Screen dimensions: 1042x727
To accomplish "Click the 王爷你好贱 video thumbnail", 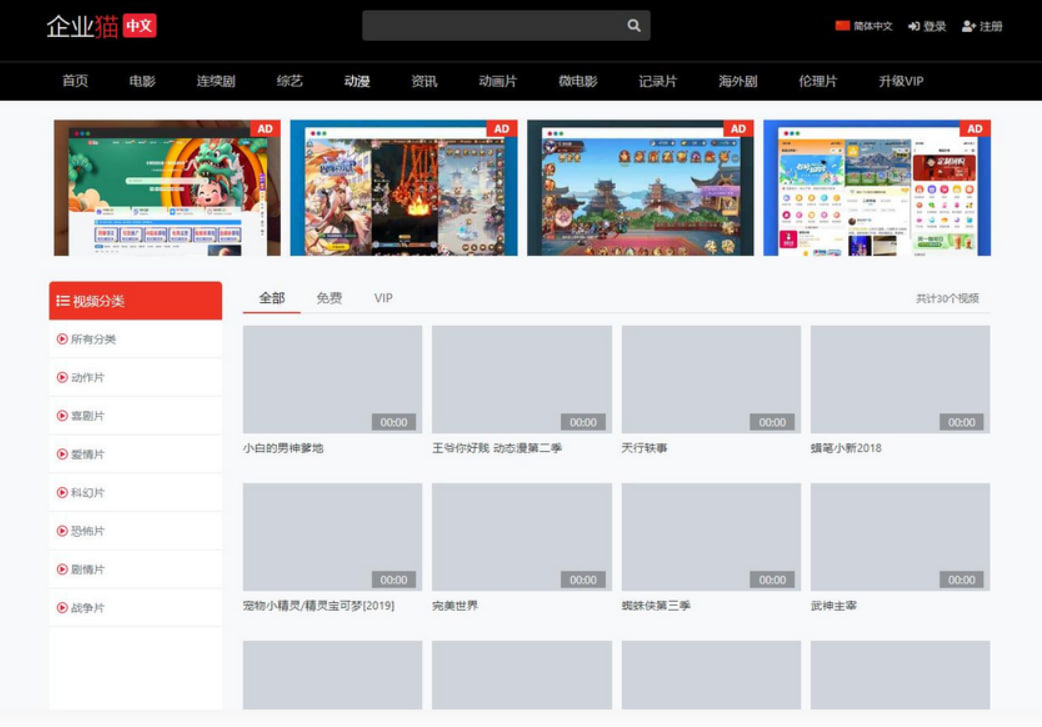I will pyautogui.click(x=521, y=378).
